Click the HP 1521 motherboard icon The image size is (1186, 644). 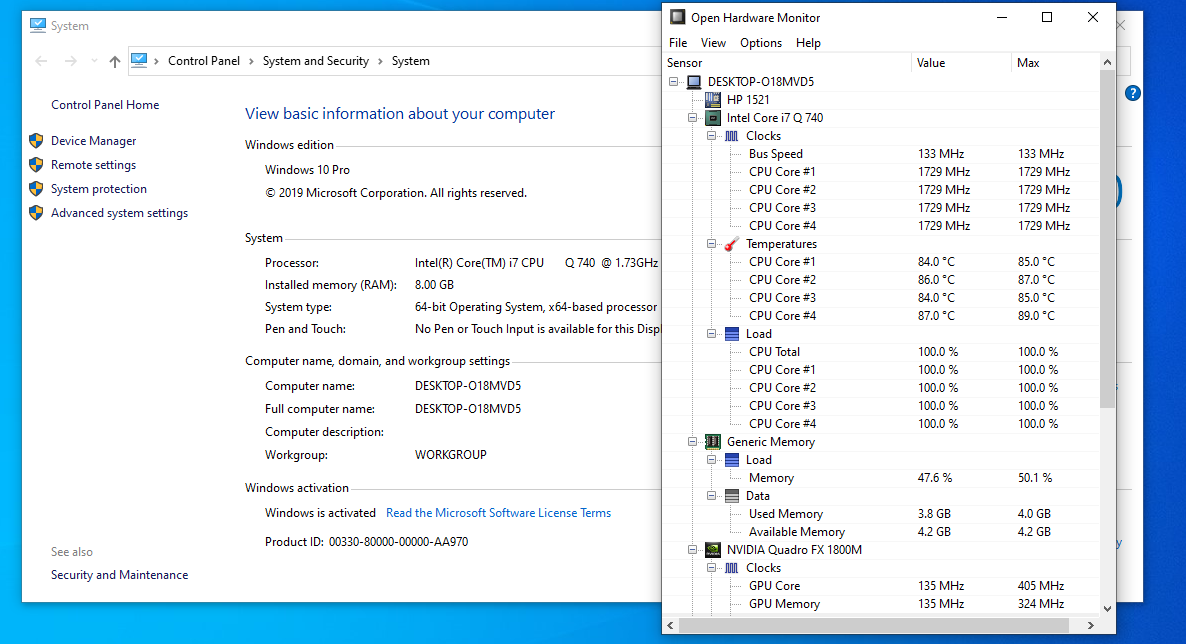point(713,99)
